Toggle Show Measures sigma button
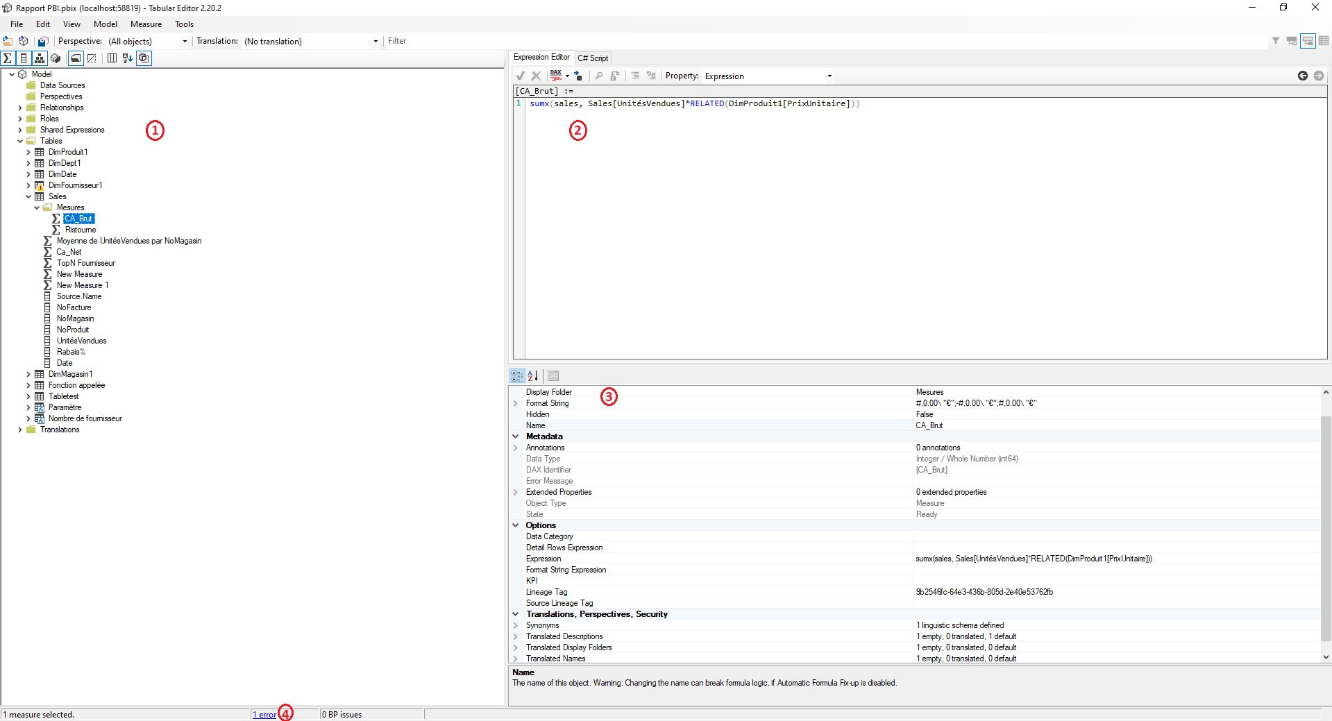The width and height of the screenshot is (1332, 721). coord(7,58)
